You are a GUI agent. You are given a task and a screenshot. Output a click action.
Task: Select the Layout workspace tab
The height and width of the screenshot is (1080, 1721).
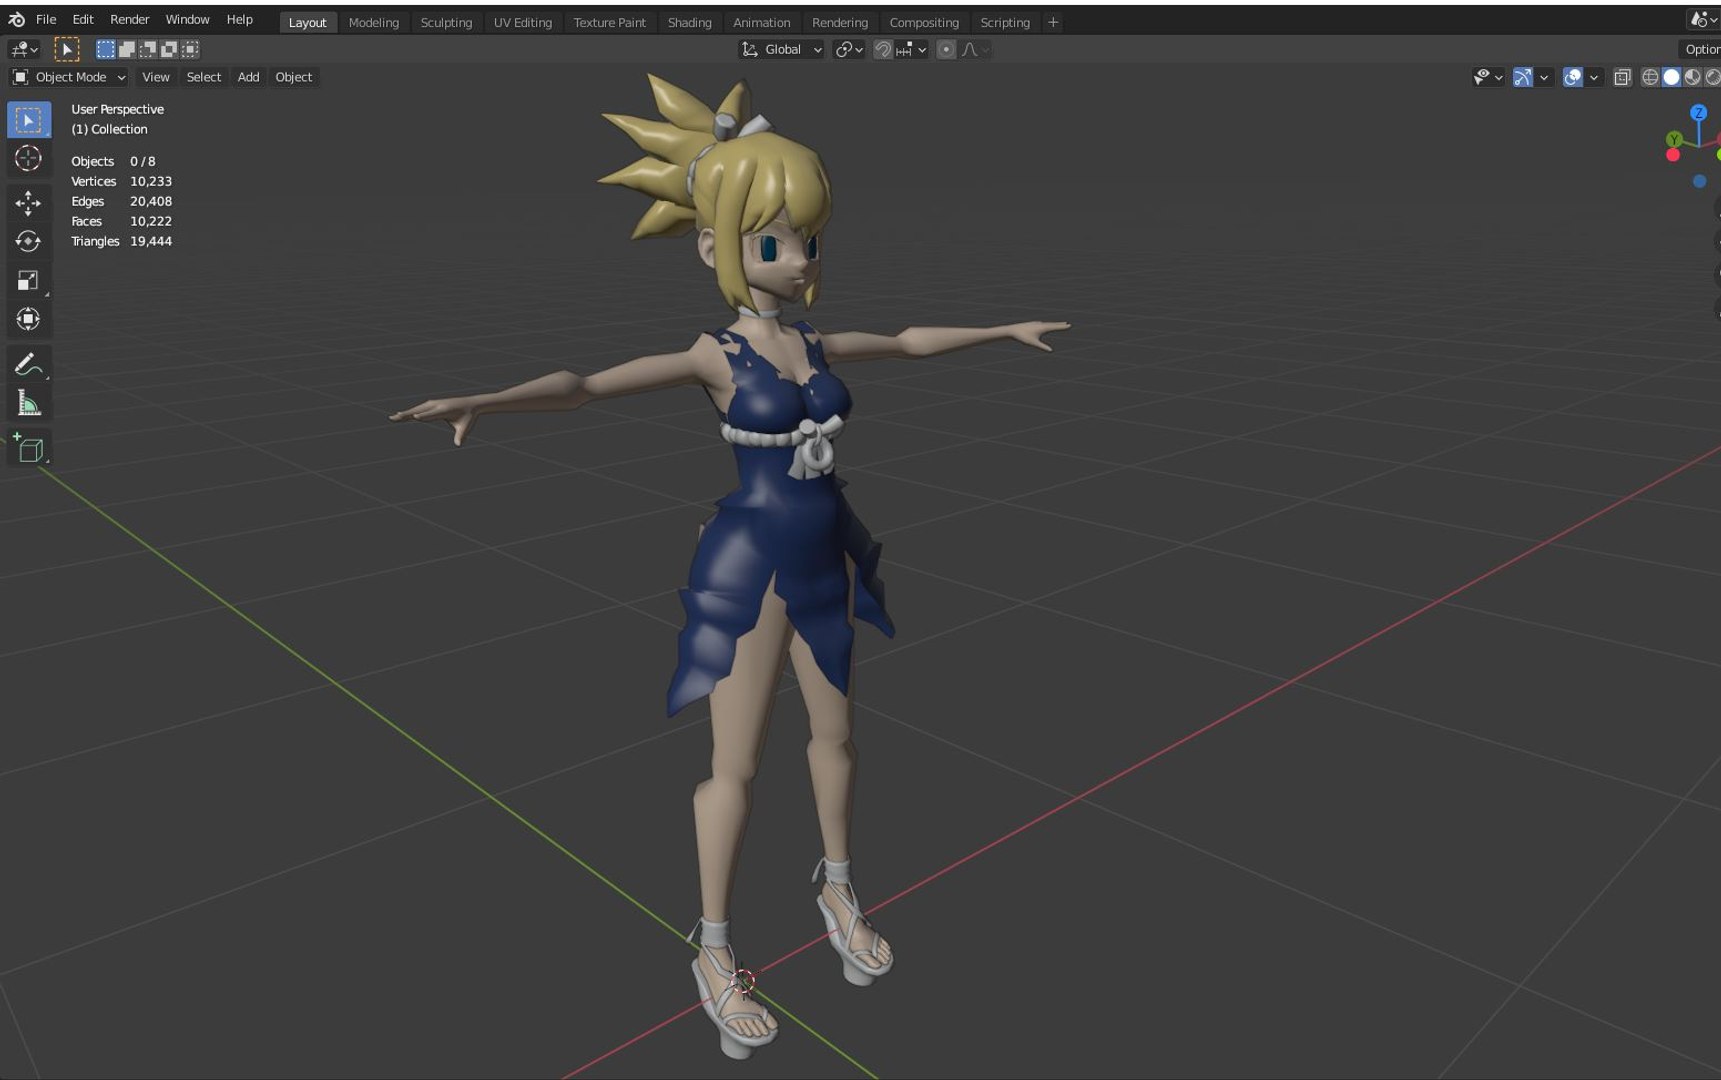click(x=307, y=23)
